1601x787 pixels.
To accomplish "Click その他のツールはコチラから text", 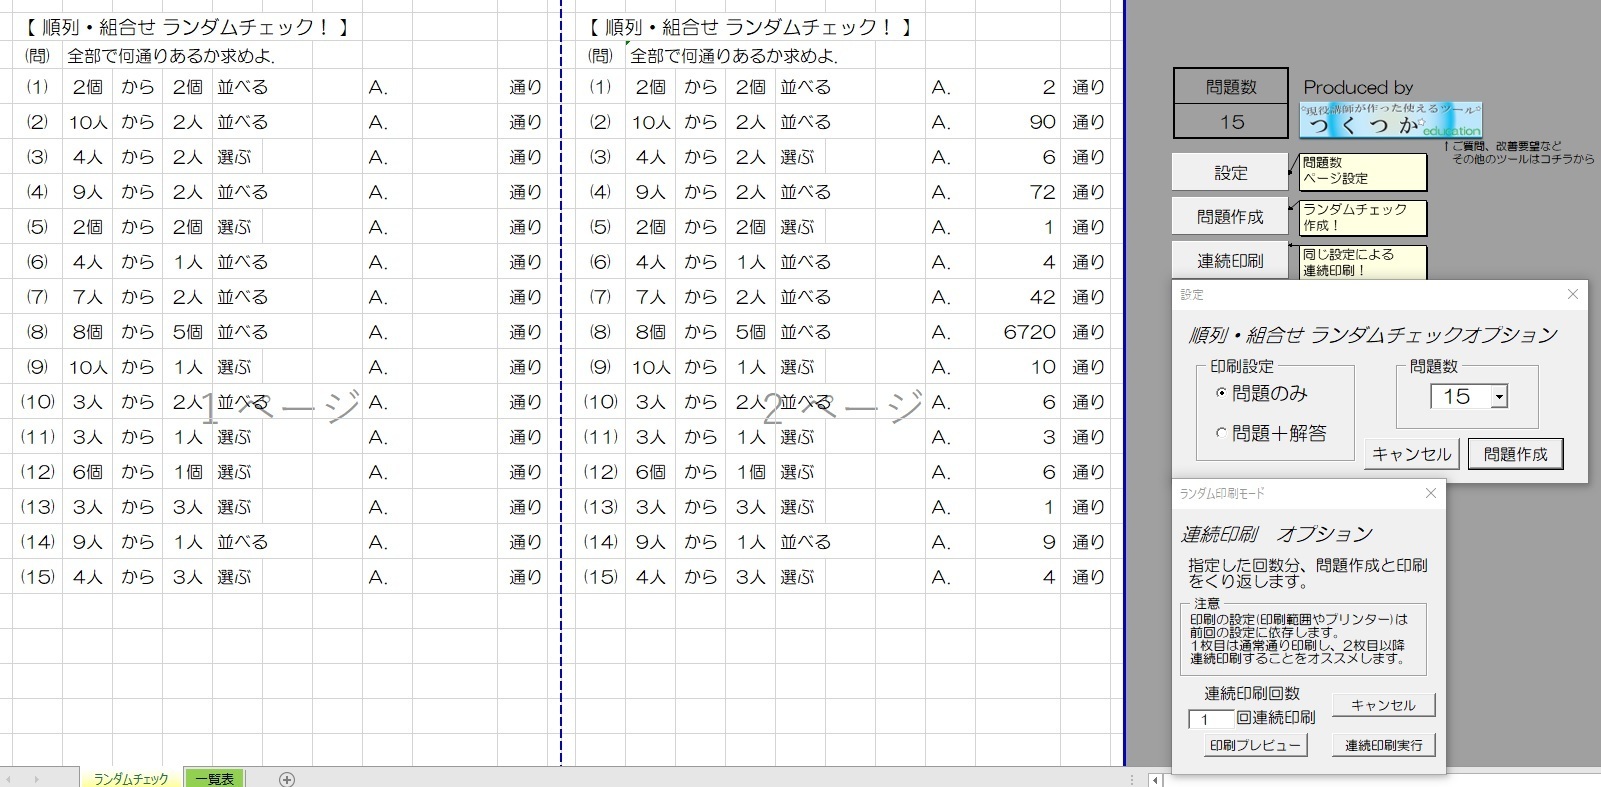I will click(x=1522, y=159).
